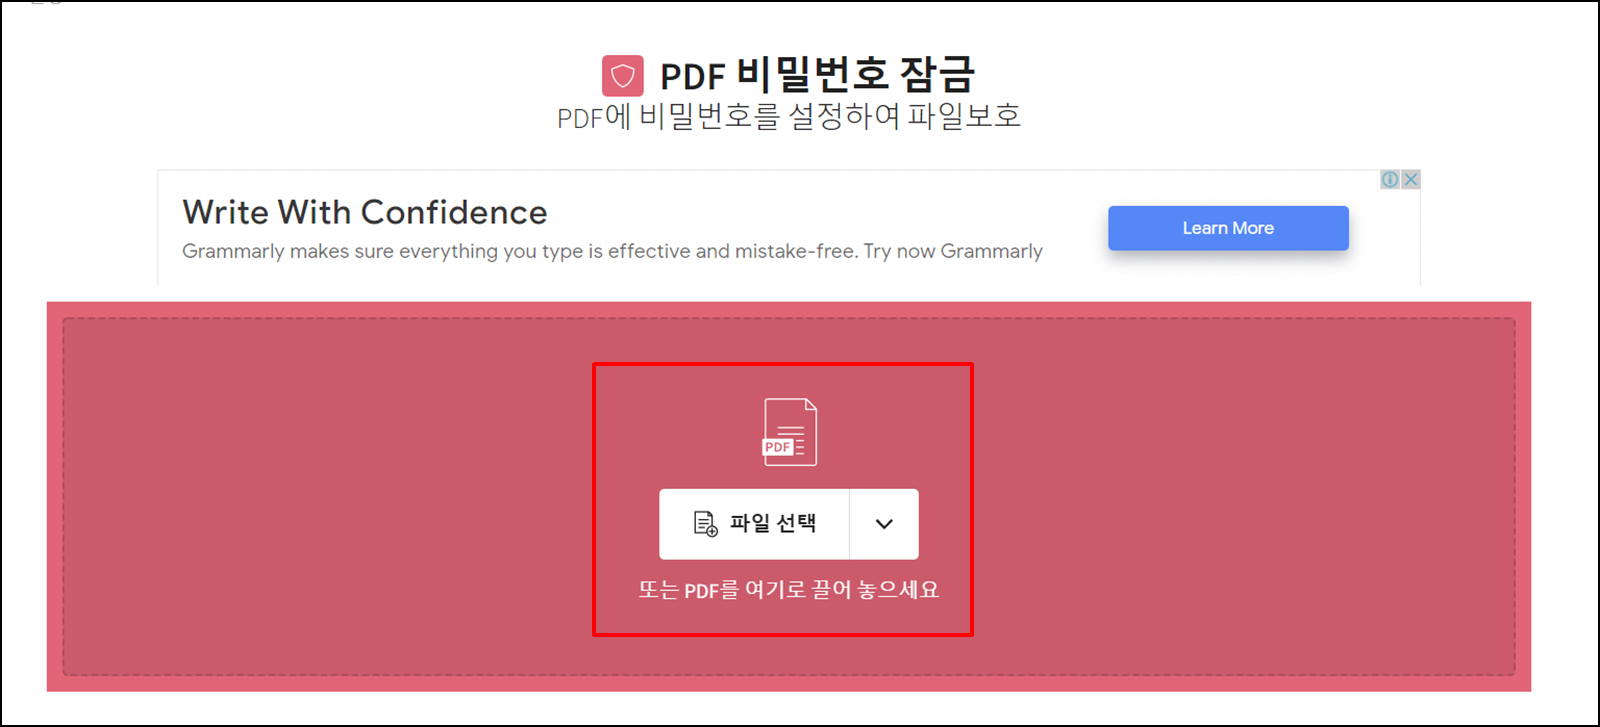
Task: Click the Grammarly ad description text
Action: [612, 251]
